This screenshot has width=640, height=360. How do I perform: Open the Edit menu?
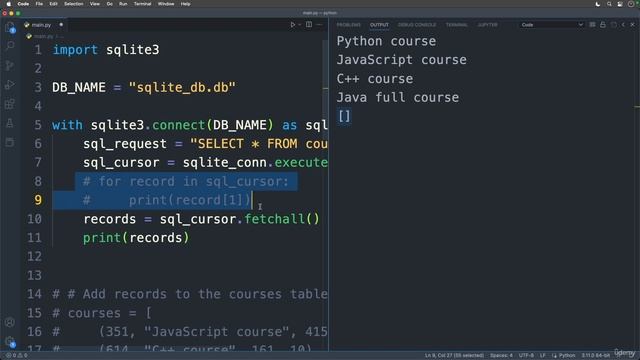tap(53, 4)
